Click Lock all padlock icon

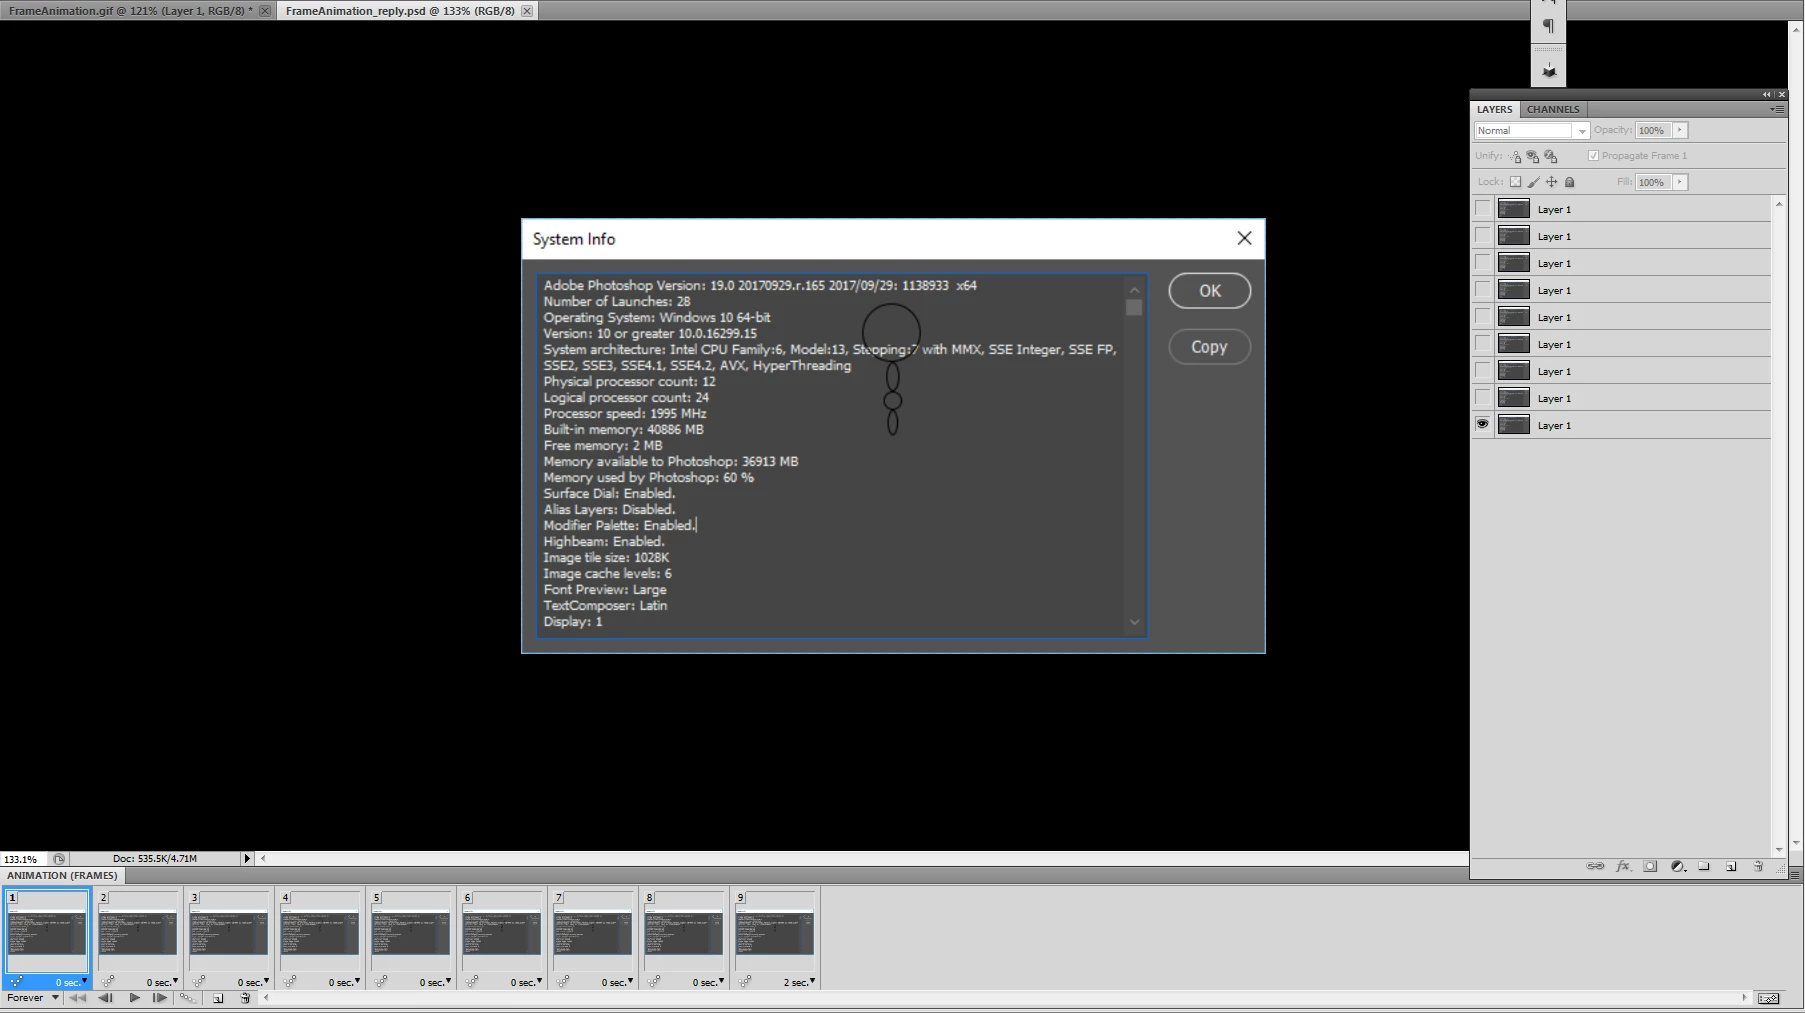click(1569, 182)
